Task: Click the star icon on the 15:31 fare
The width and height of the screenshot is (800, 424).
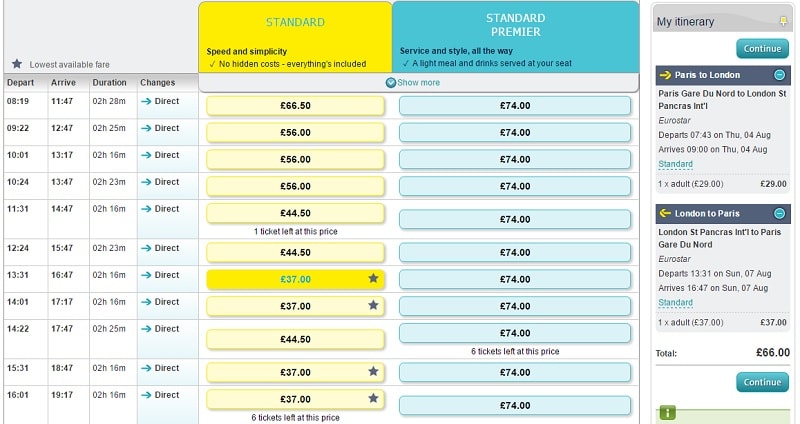Action: point(373,371)
